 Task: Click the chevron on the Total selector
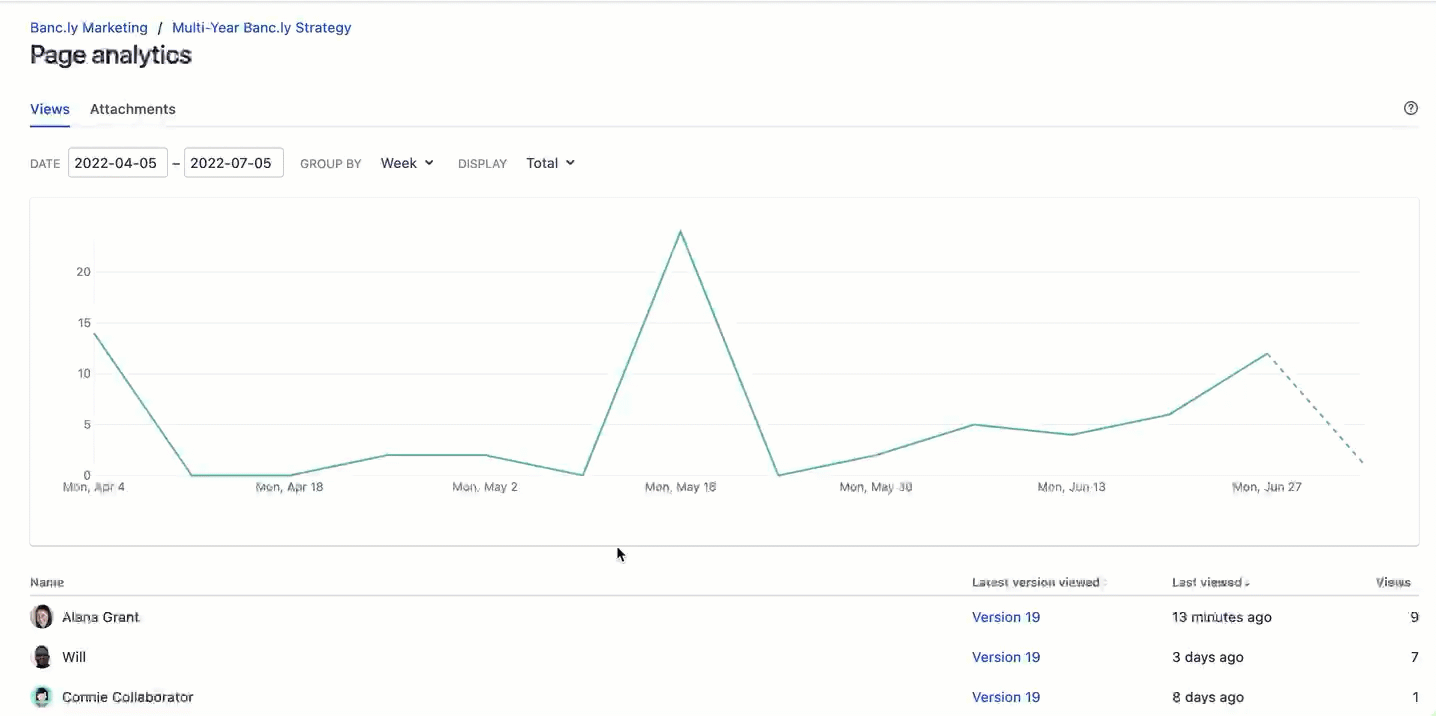point(571,162)
